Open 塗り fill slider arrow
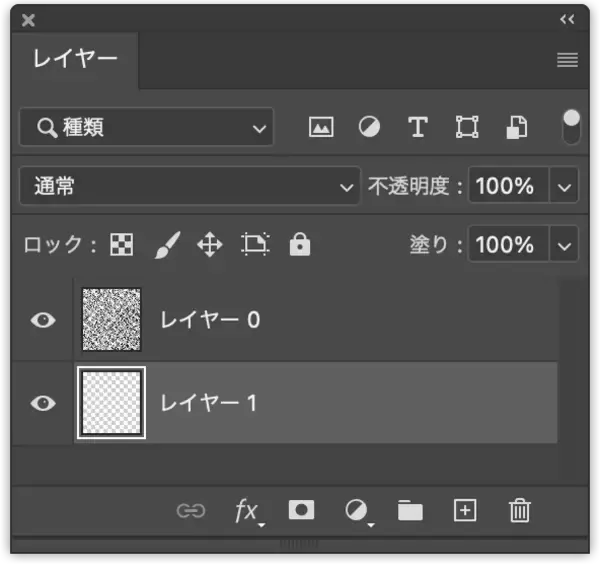Screen dimensions: 600x568 [564, 245]
